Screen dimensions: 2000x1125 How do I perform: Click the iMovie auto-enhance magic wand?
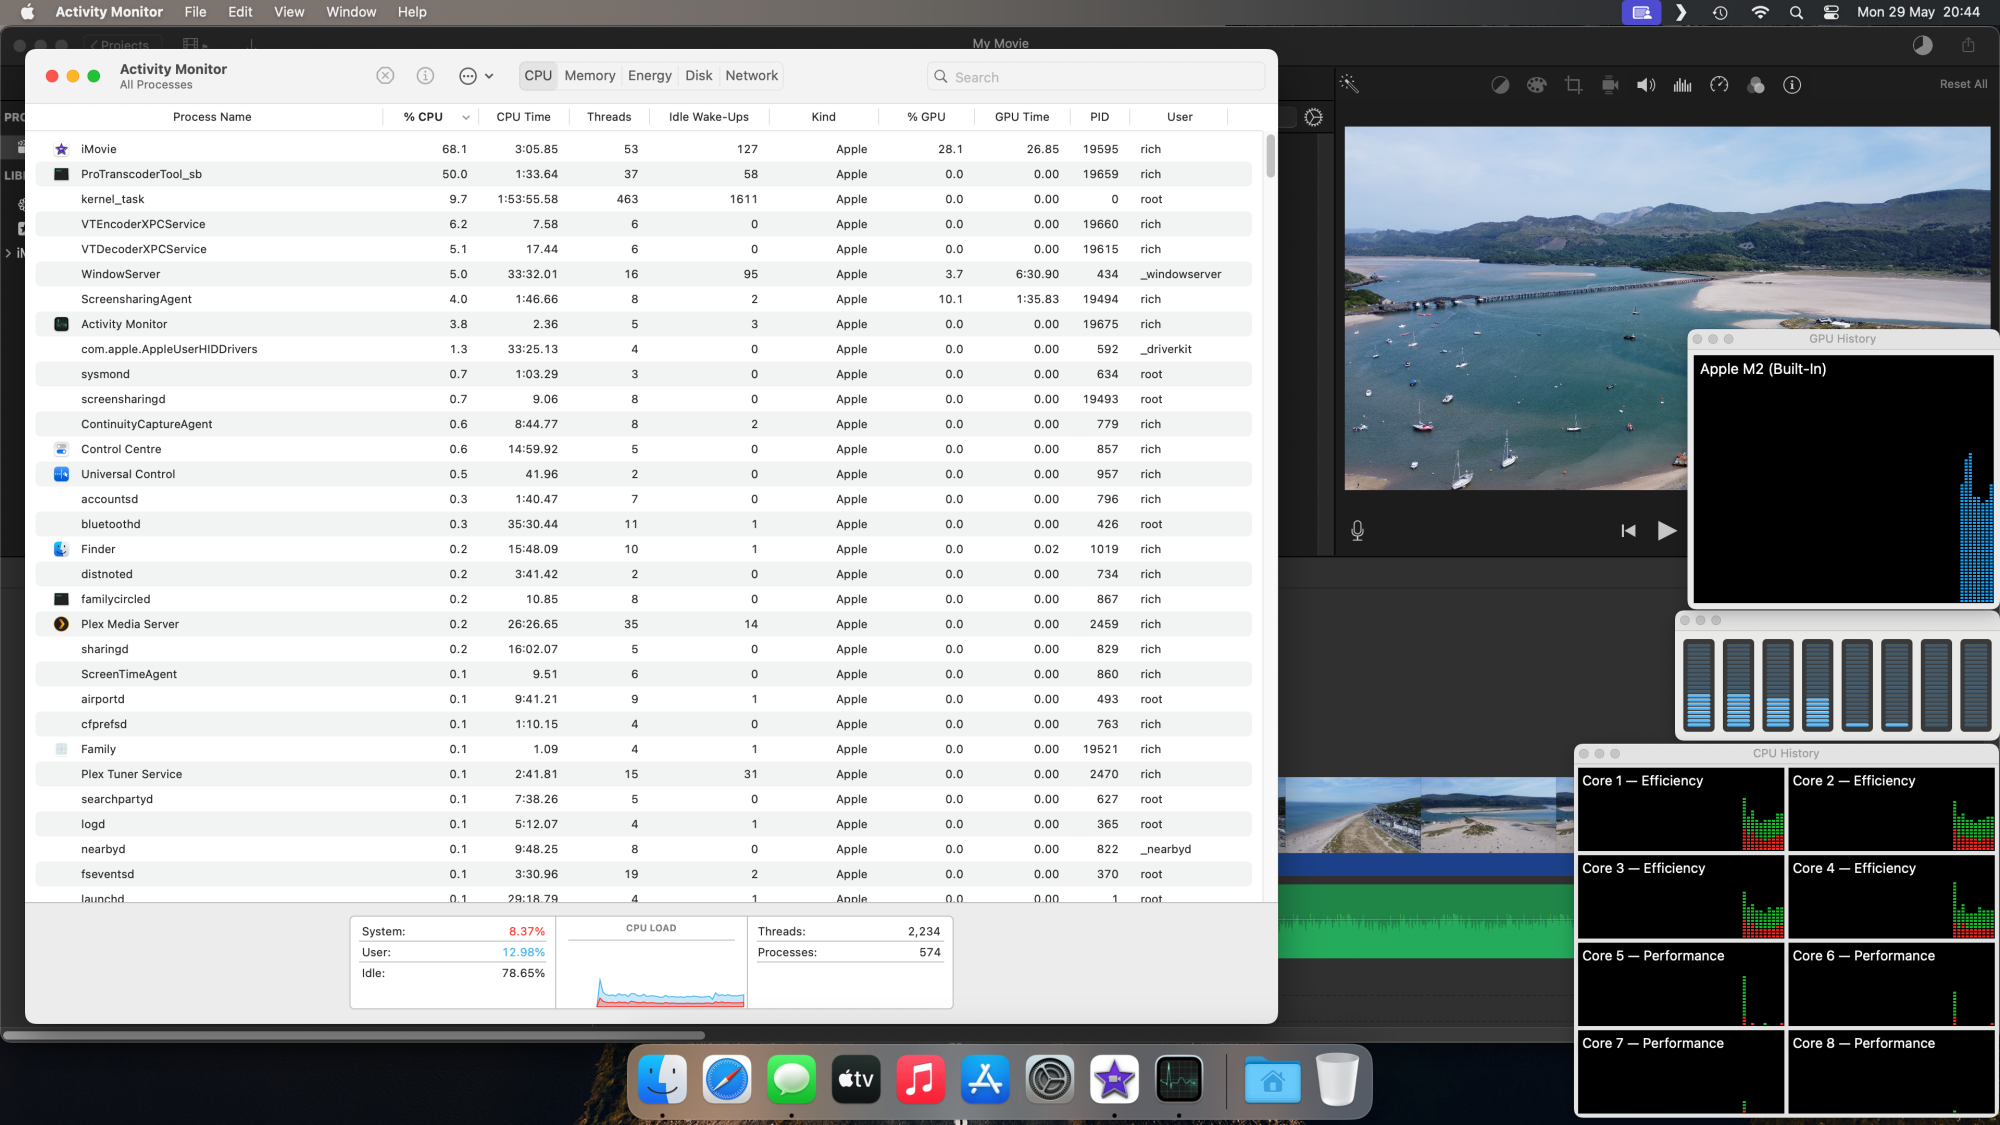(x=1349, y=84)
